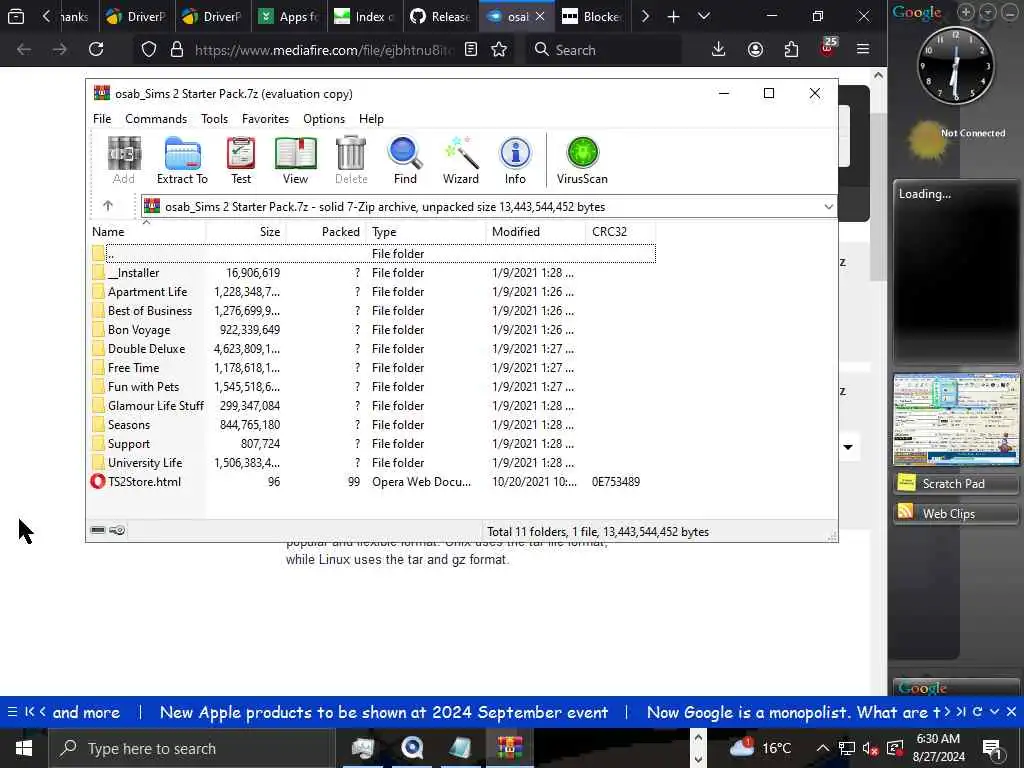Open the Commands menu
Image resolution: width=1024 pixels, height=768 pixels.
(x=156, y=119)
